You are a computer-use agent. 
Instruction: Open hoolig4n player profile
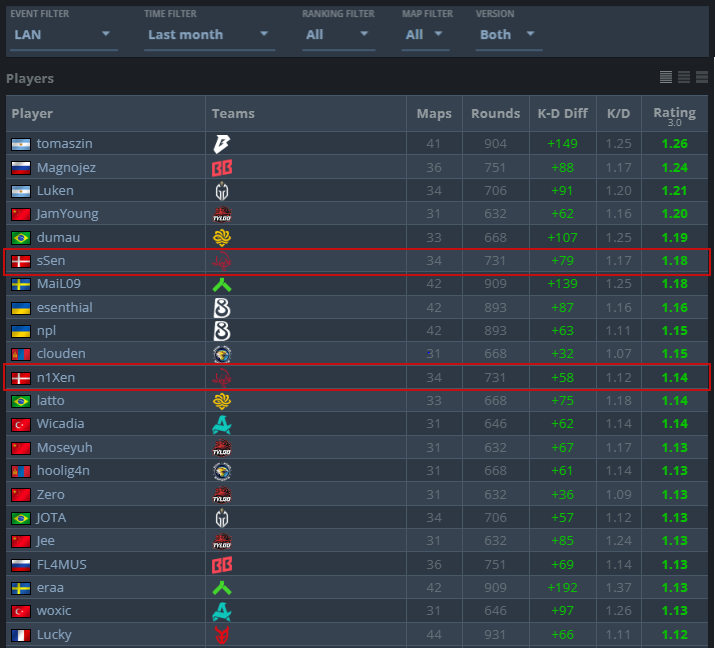coord(63,471)
